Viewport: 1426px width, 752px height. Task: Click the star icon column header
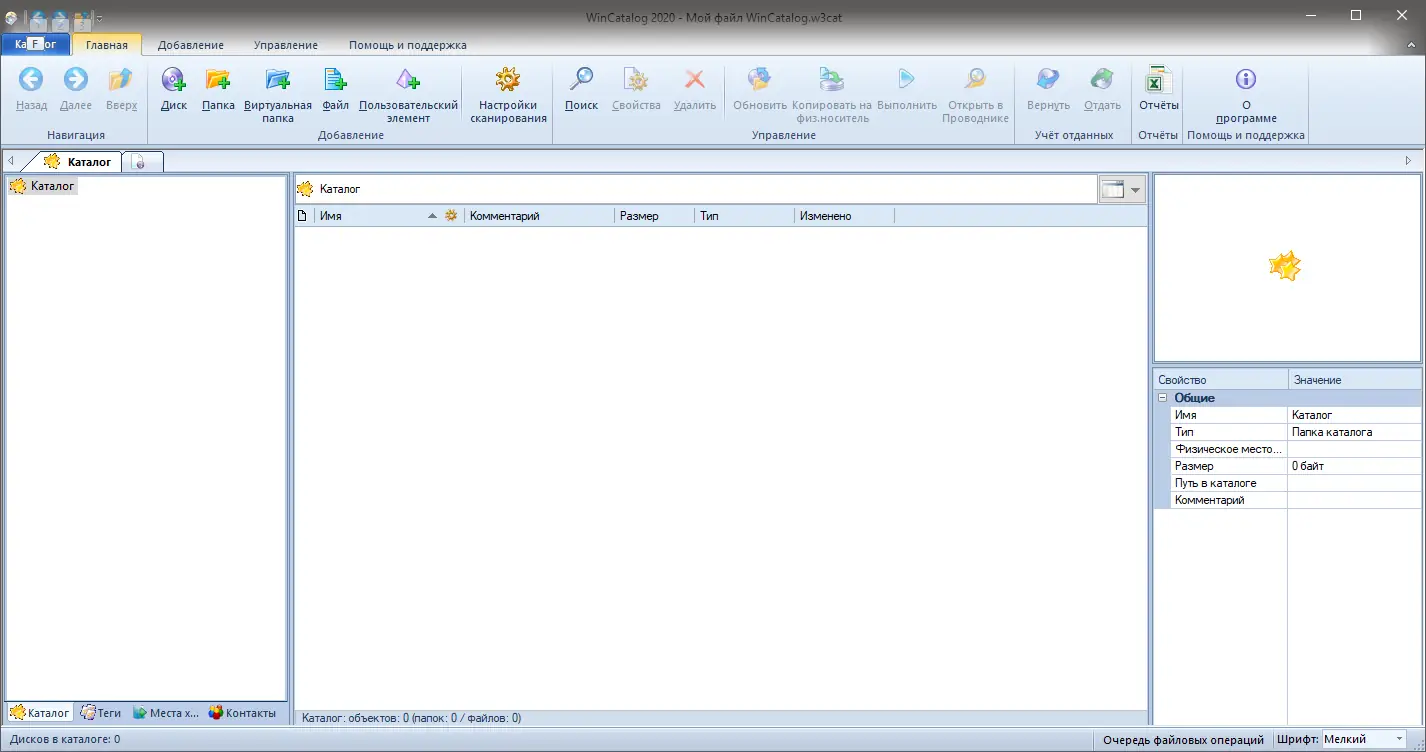click(x=451, y=216)
